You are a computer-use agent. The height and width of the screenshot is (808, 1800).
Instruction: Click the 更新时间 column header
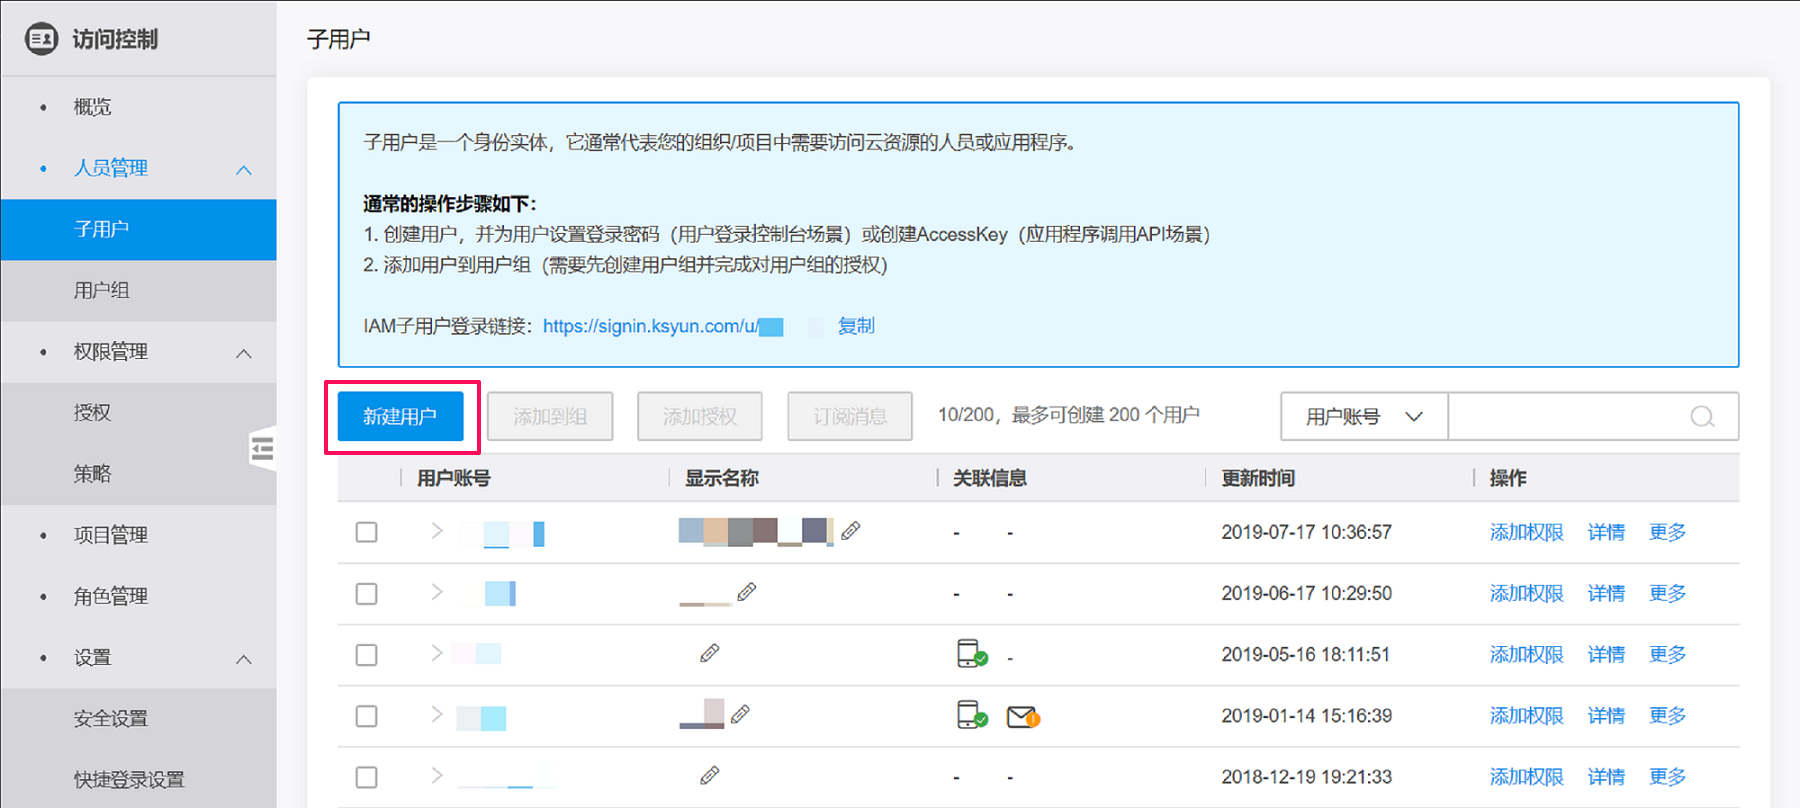tap(1258, 478)
